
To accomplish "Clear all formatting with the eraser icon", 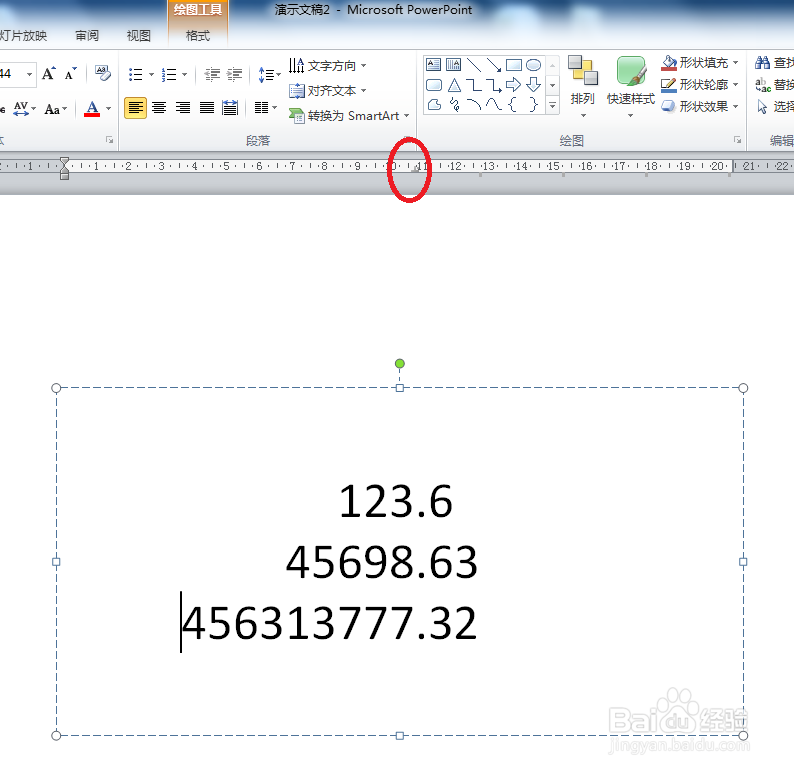I will click(x=103, y=73).
